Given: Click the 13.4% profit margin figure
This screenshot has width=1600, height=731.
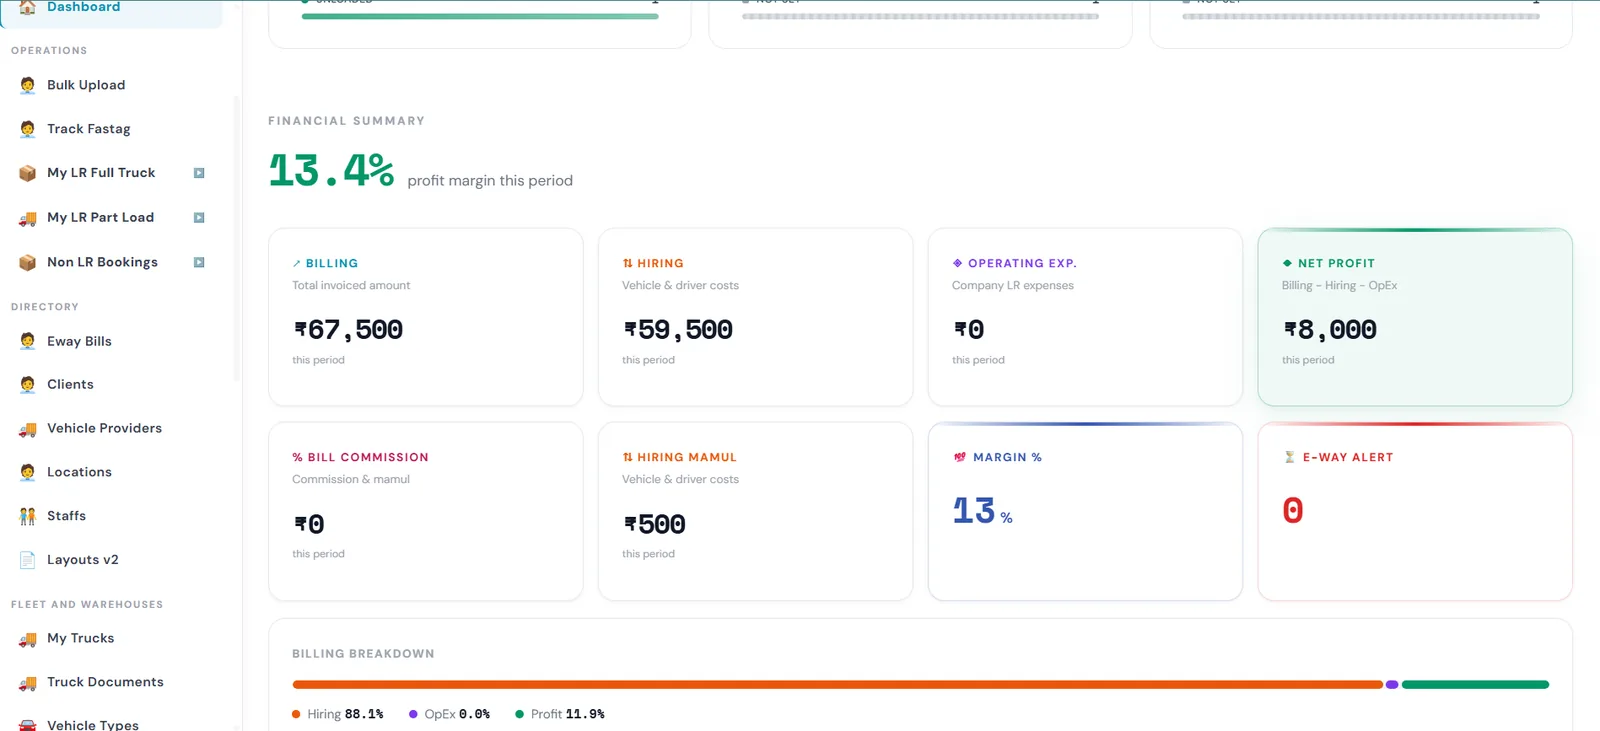Looking at the screenshot, I should (x=331, y=170).
